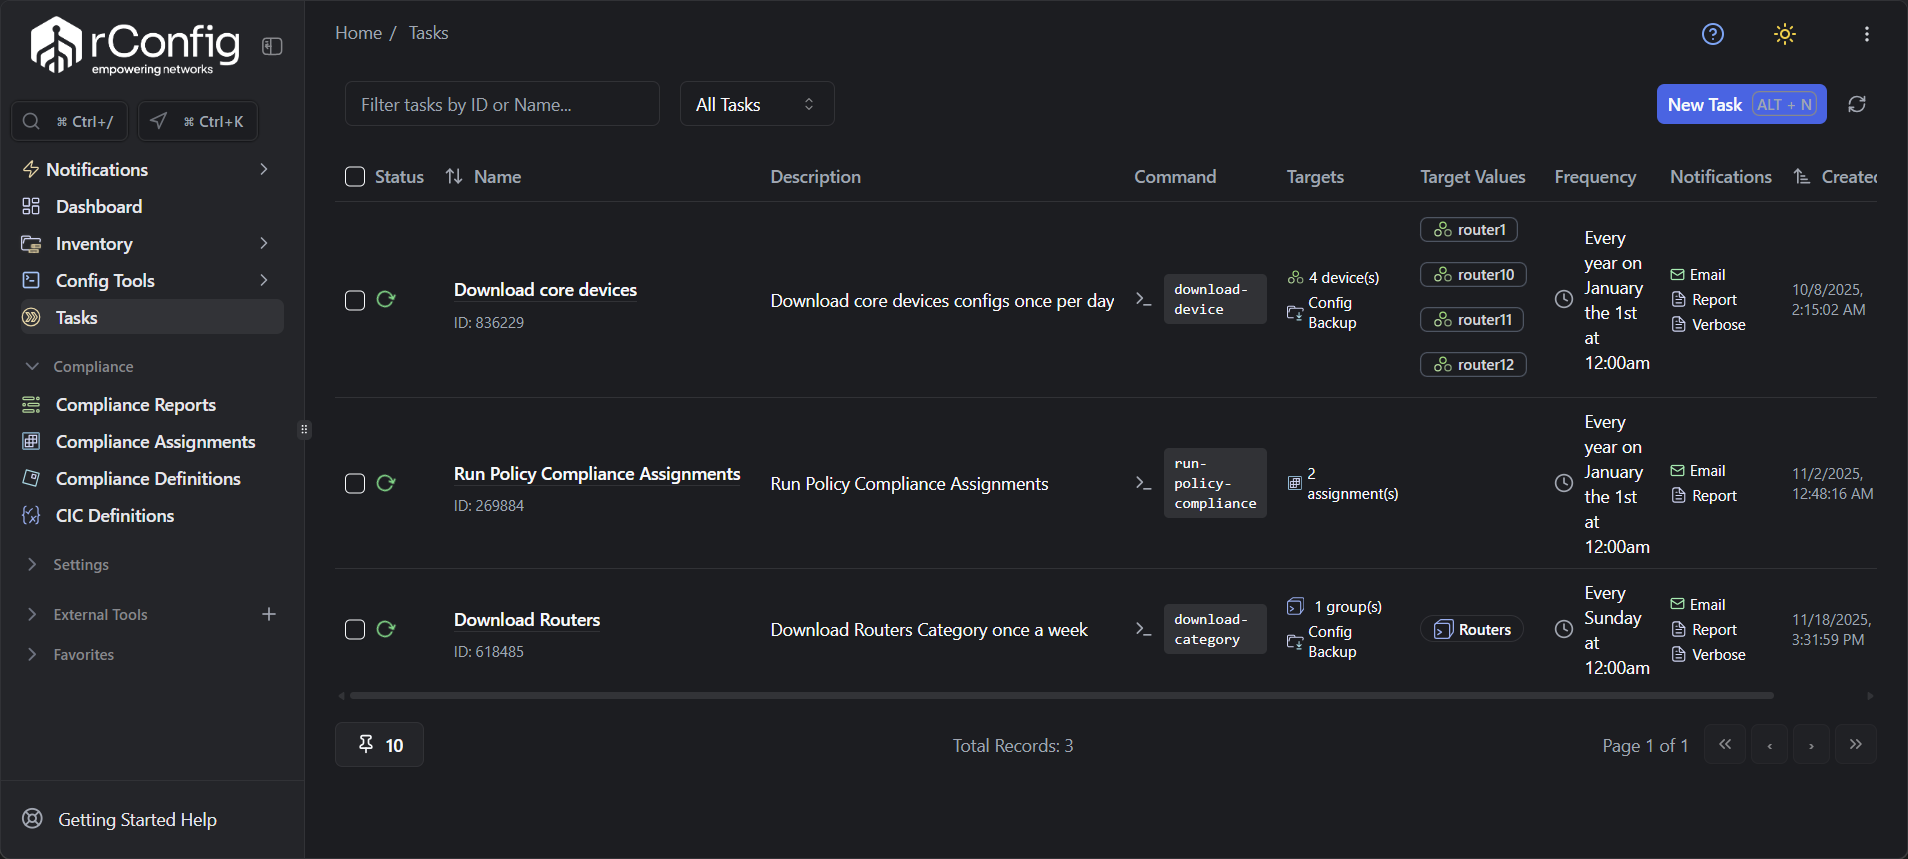The height and width of the screenshot is (859, 1908).
Task: Click clock icon in Download core devices frequency
Action: point(1564,299)
